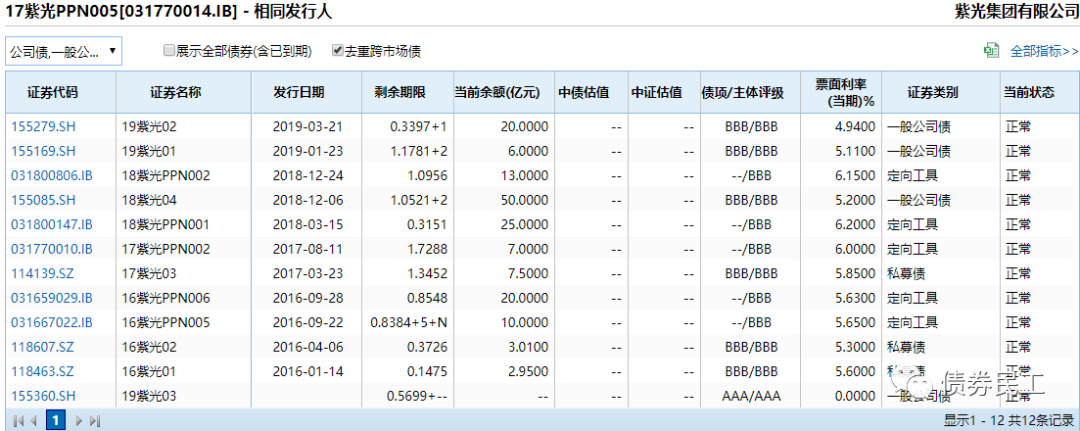Uncheck 去重跨市场债 checkbox

pos(338,50)
